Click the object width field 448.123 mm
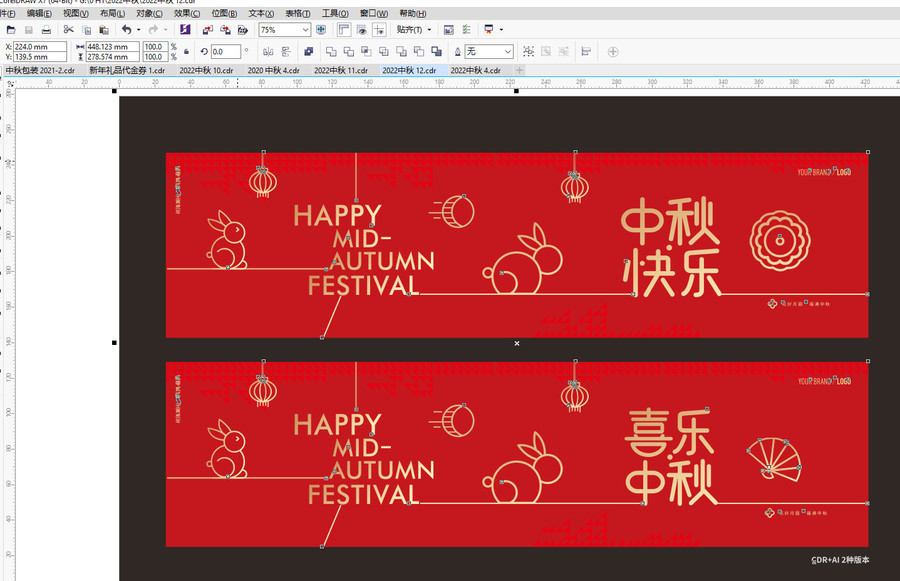This screenshot has height=581, width=900. (x=112, y=47)
